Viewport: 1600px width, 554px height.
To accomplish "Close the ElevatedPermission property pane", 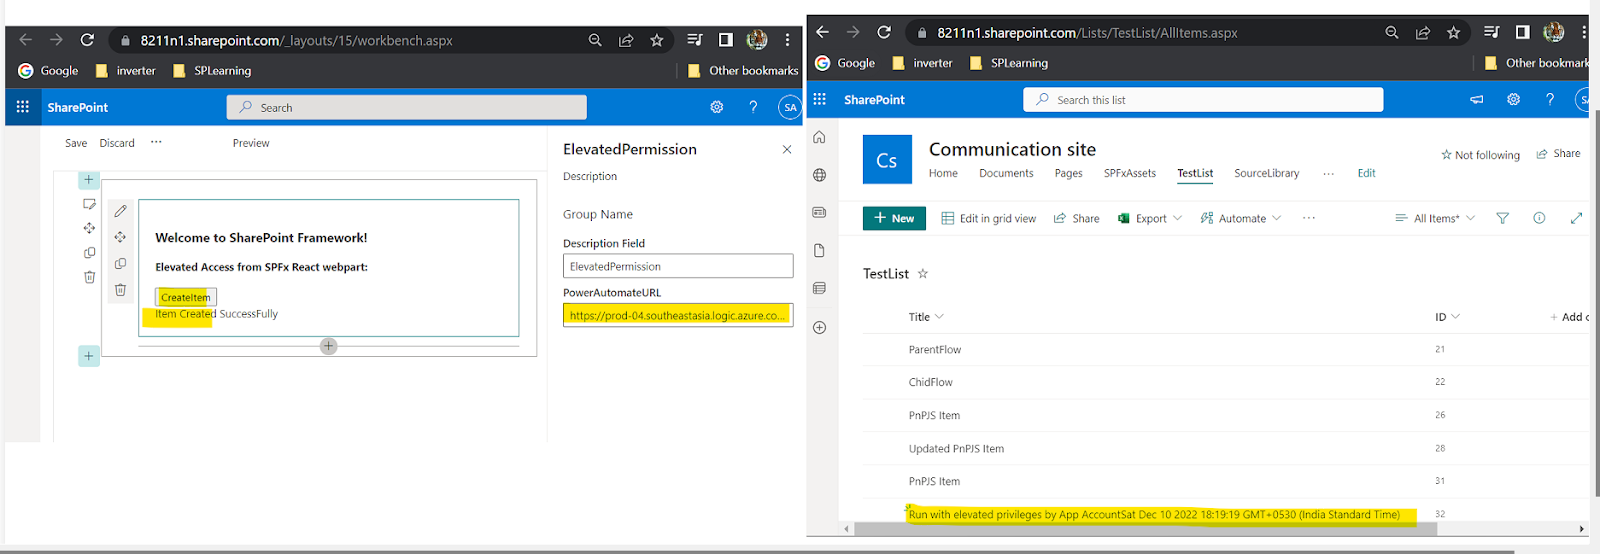I will [787, 149].
